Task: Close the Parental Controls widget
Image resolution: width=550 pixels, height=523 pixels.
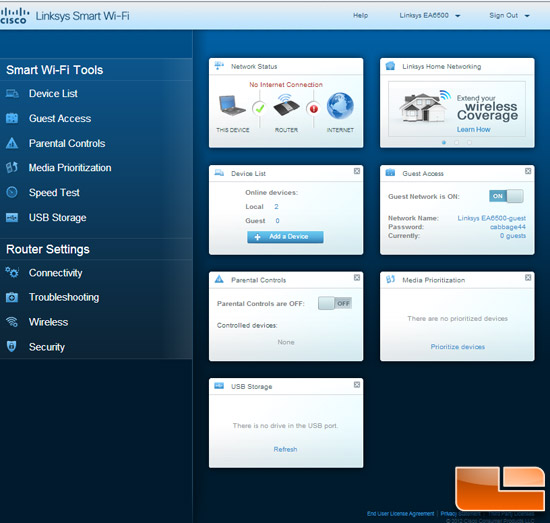Action: click(x=357, y=277)
